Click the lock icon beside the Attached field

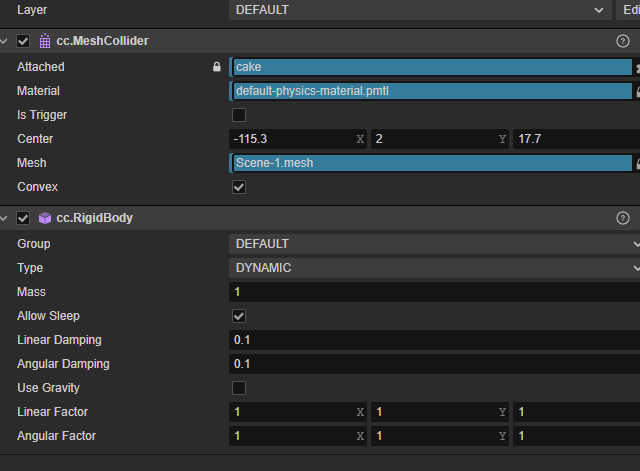[216, 67]
